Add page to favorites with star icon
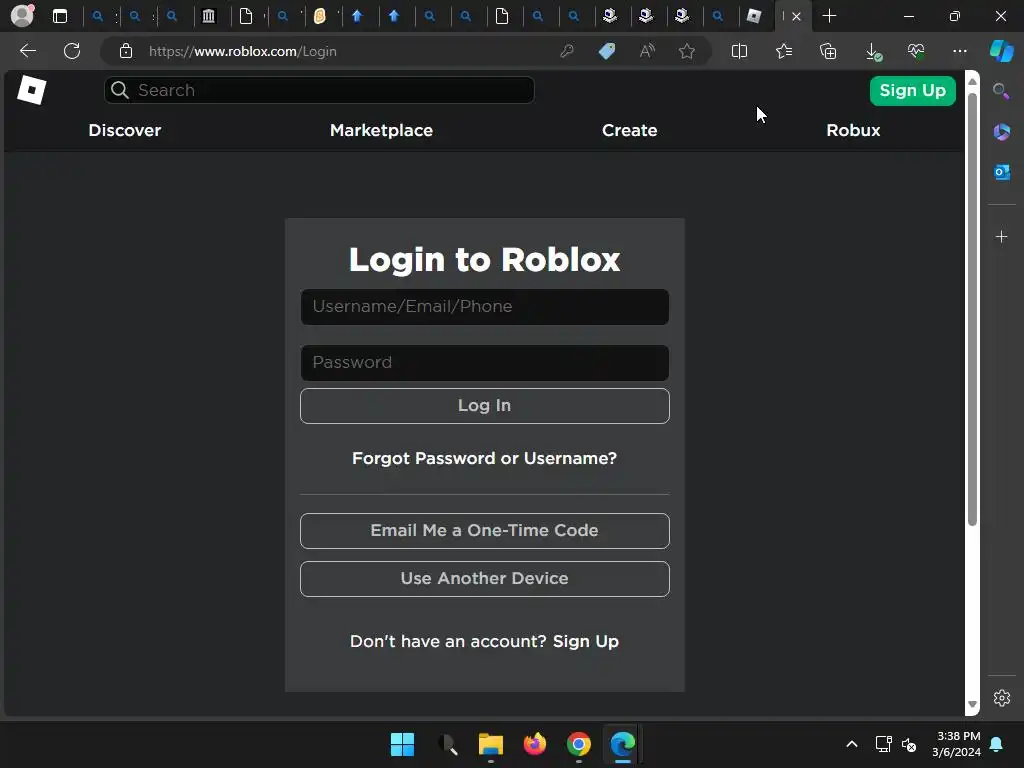Image resolution: width=1024 pixels, height=768 pixels. pos(686,51)
